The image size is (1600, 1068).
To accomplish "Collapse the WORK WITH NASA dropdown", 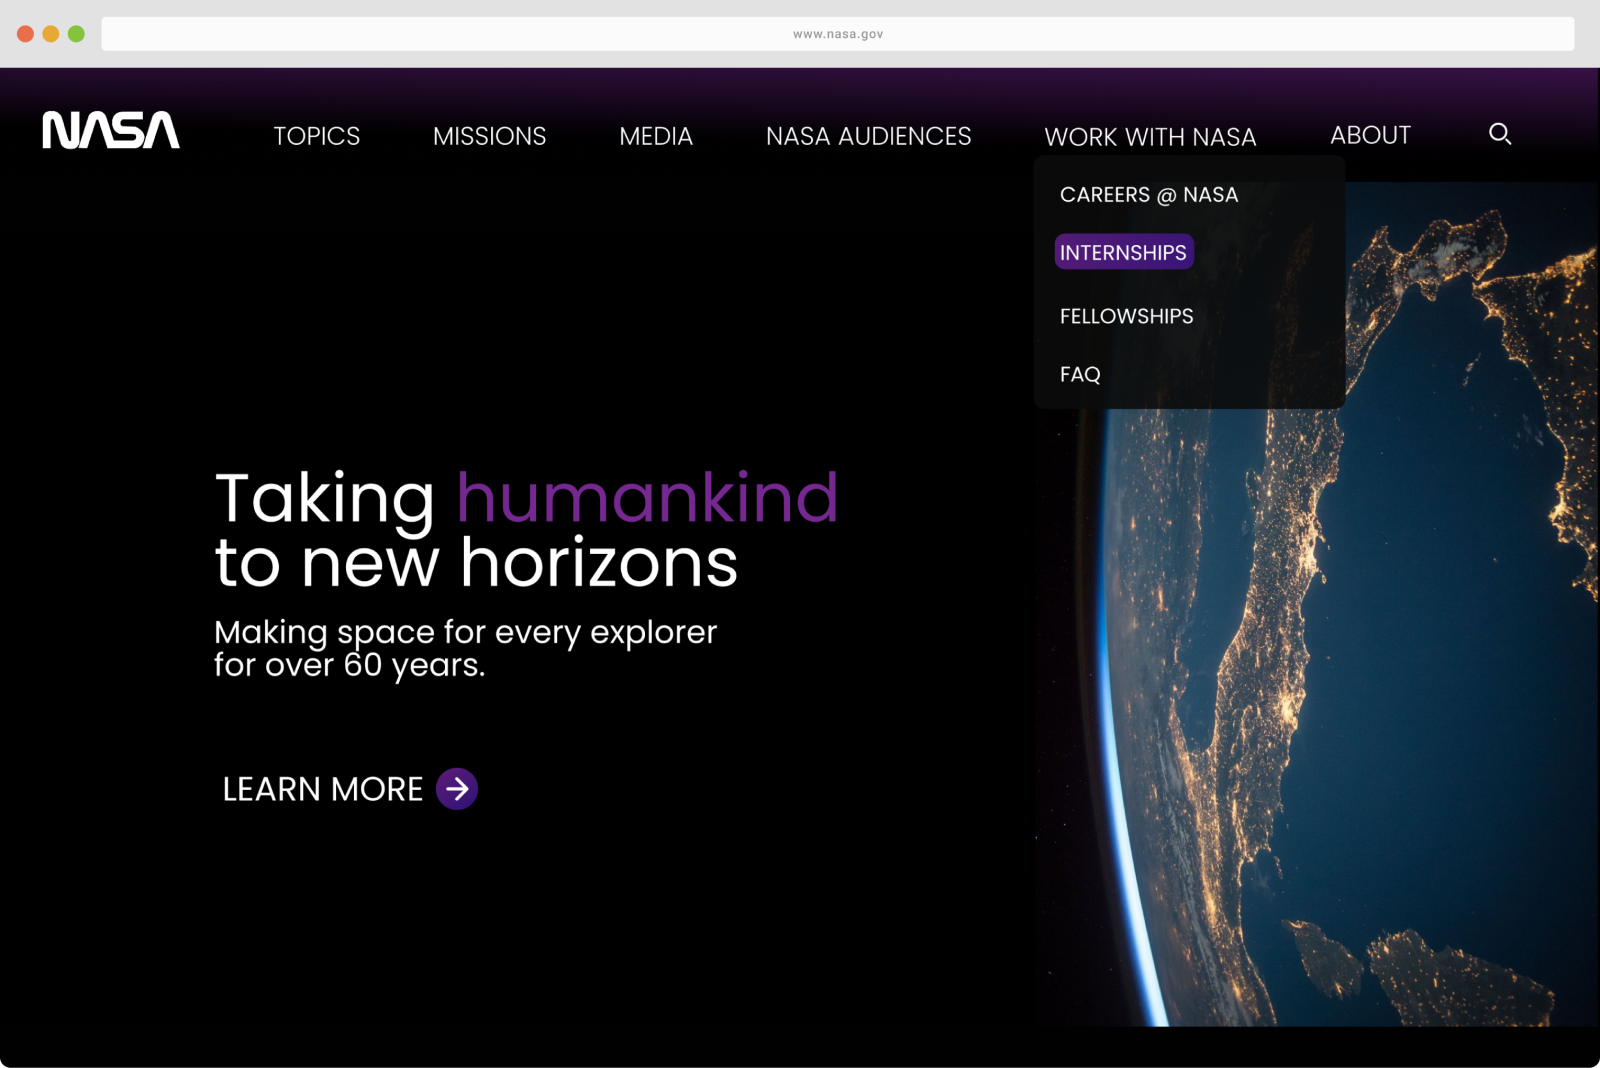I will tap(1150, 137).
